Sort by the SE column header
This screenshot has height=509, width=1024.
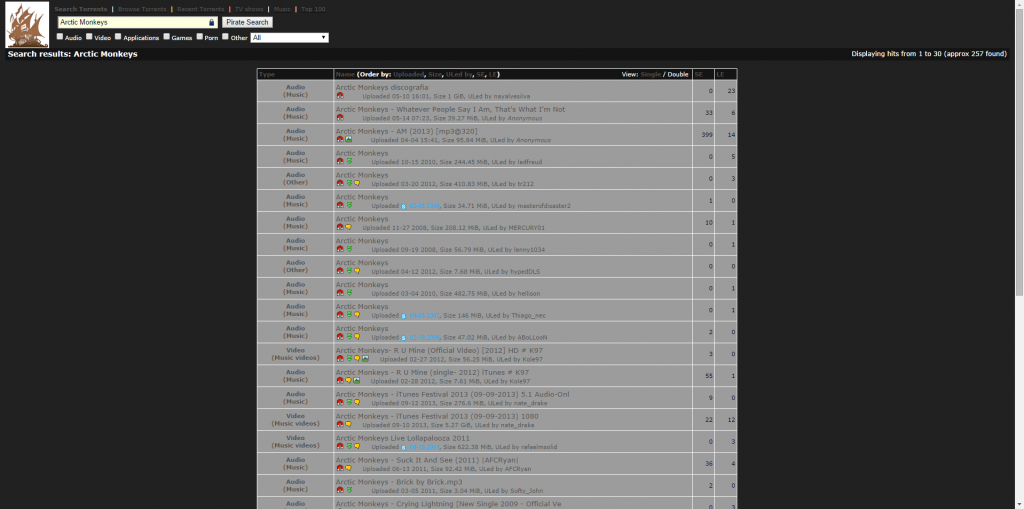point(699,74)
